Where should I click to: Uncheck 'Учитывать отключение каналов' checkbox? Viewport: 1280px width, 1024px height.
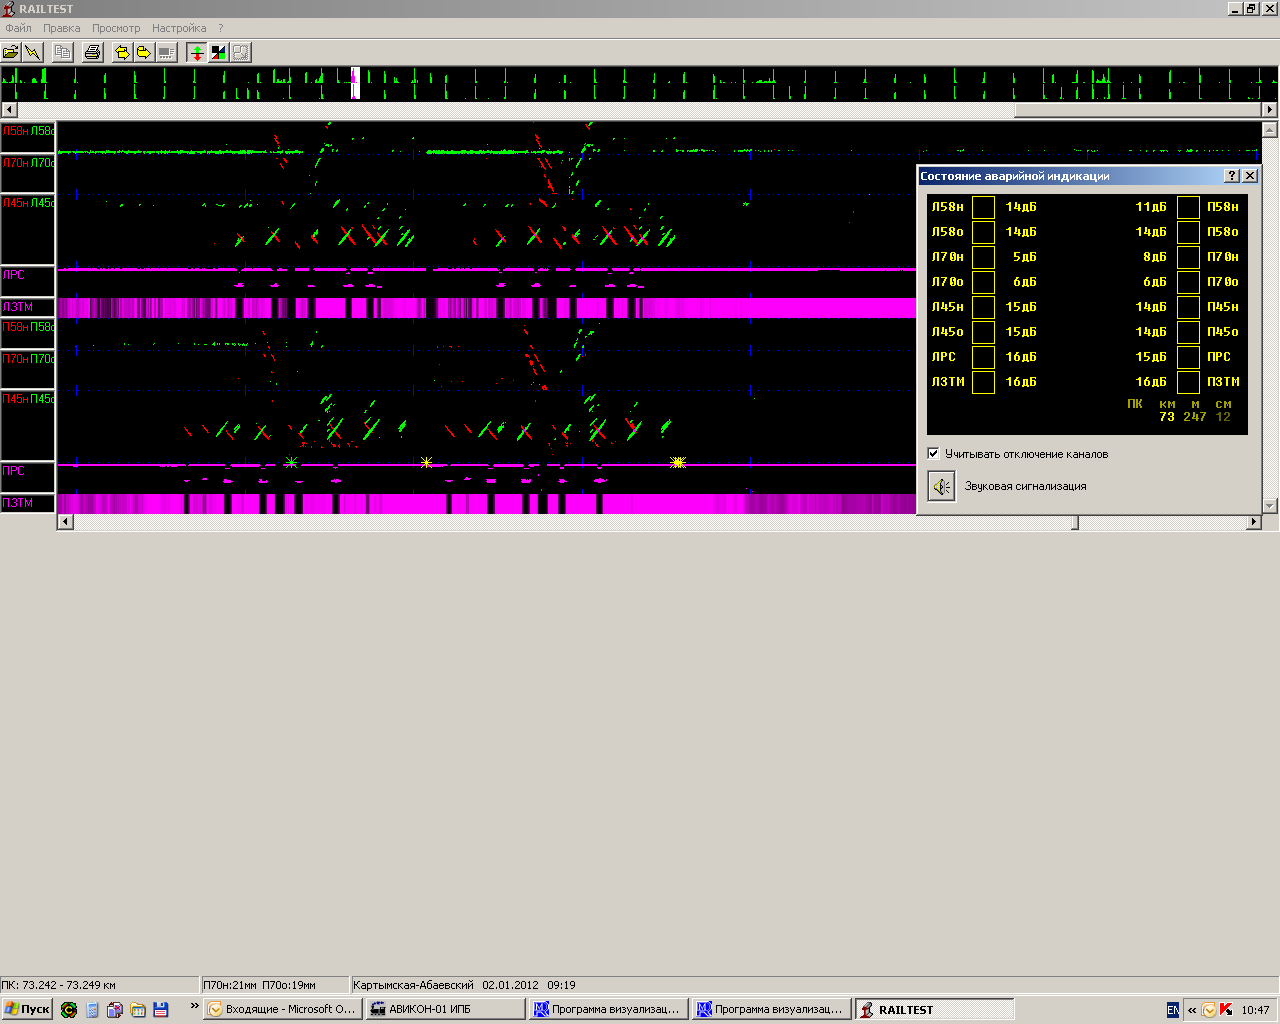point(933,453)
